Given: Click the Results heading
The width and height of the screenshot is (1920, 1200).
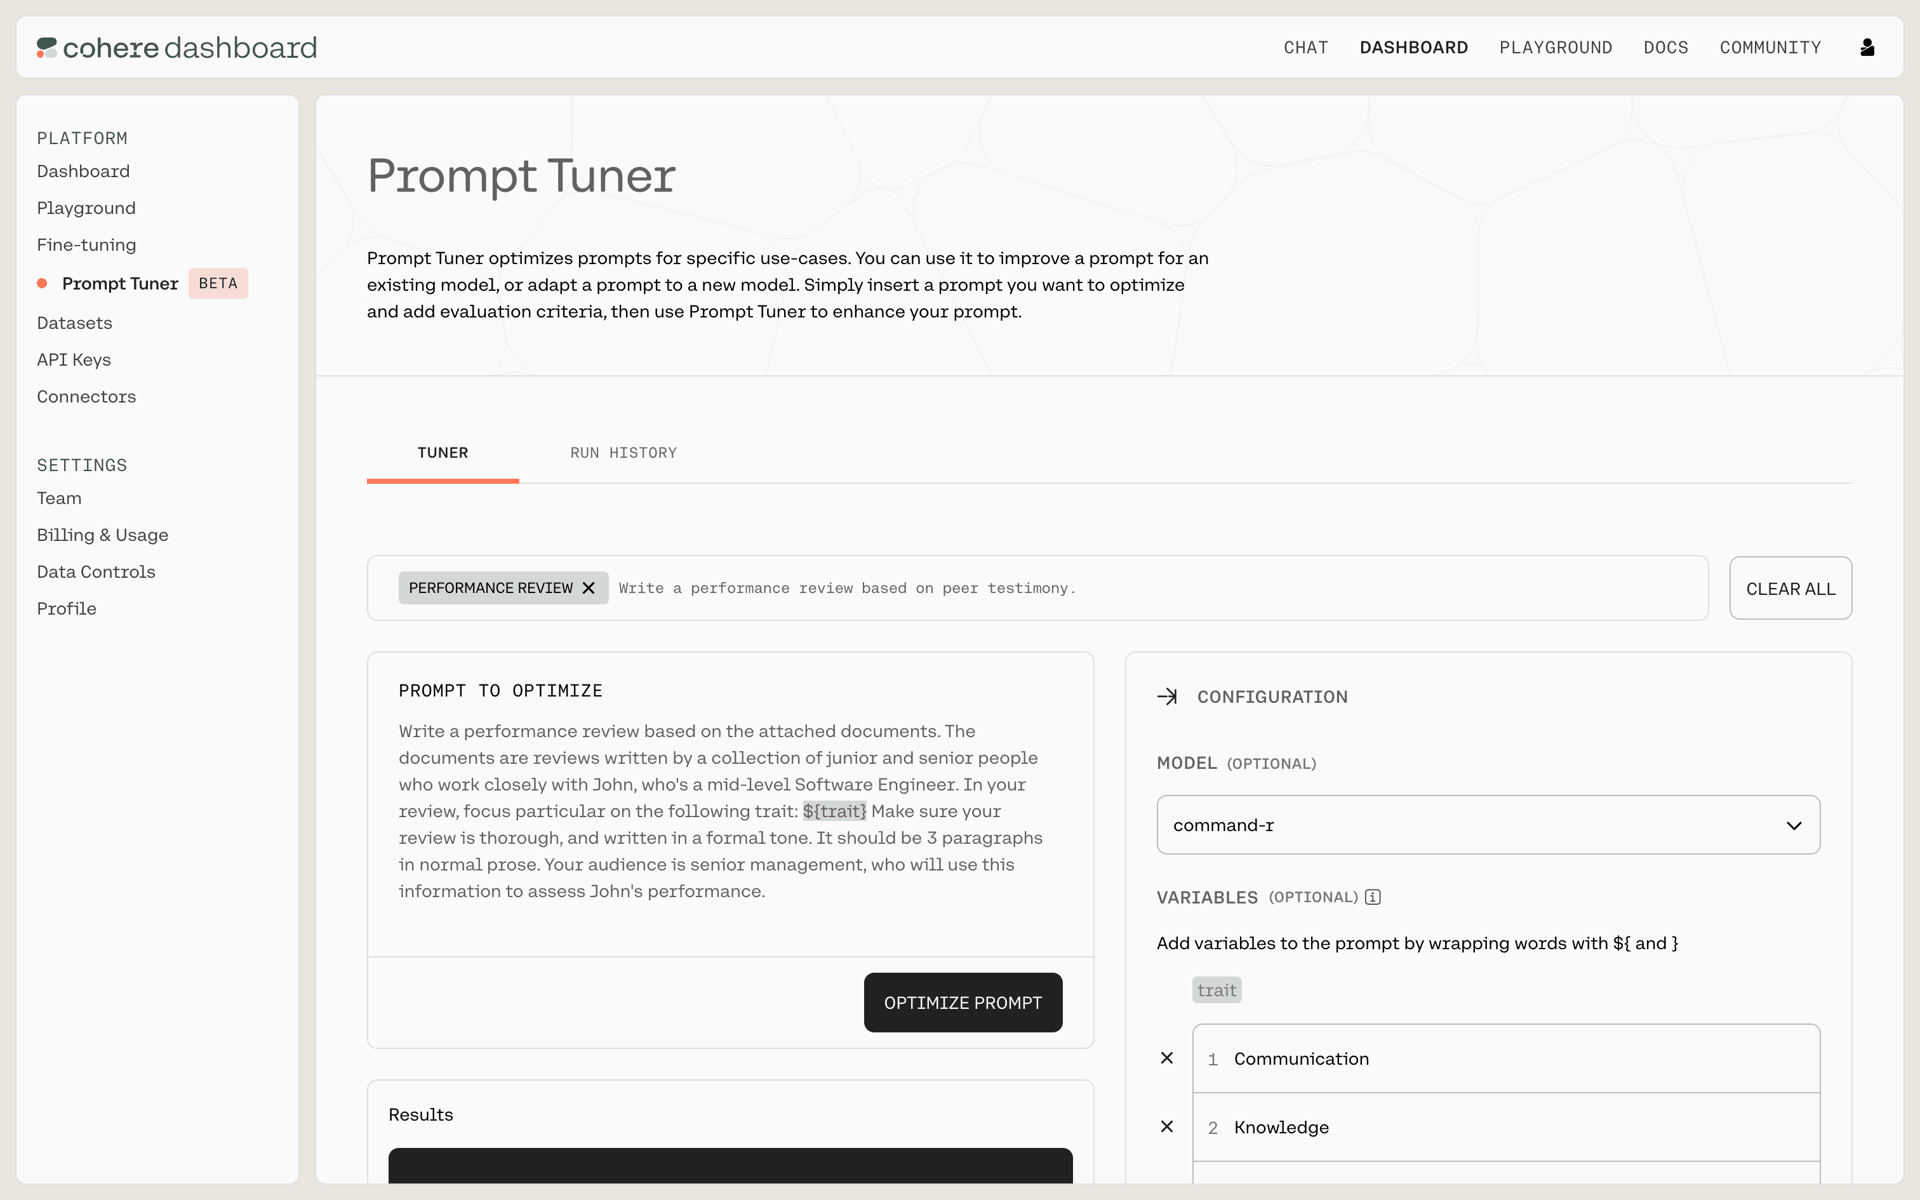Looking at the screenshot, I should [x=420, y=1114].
